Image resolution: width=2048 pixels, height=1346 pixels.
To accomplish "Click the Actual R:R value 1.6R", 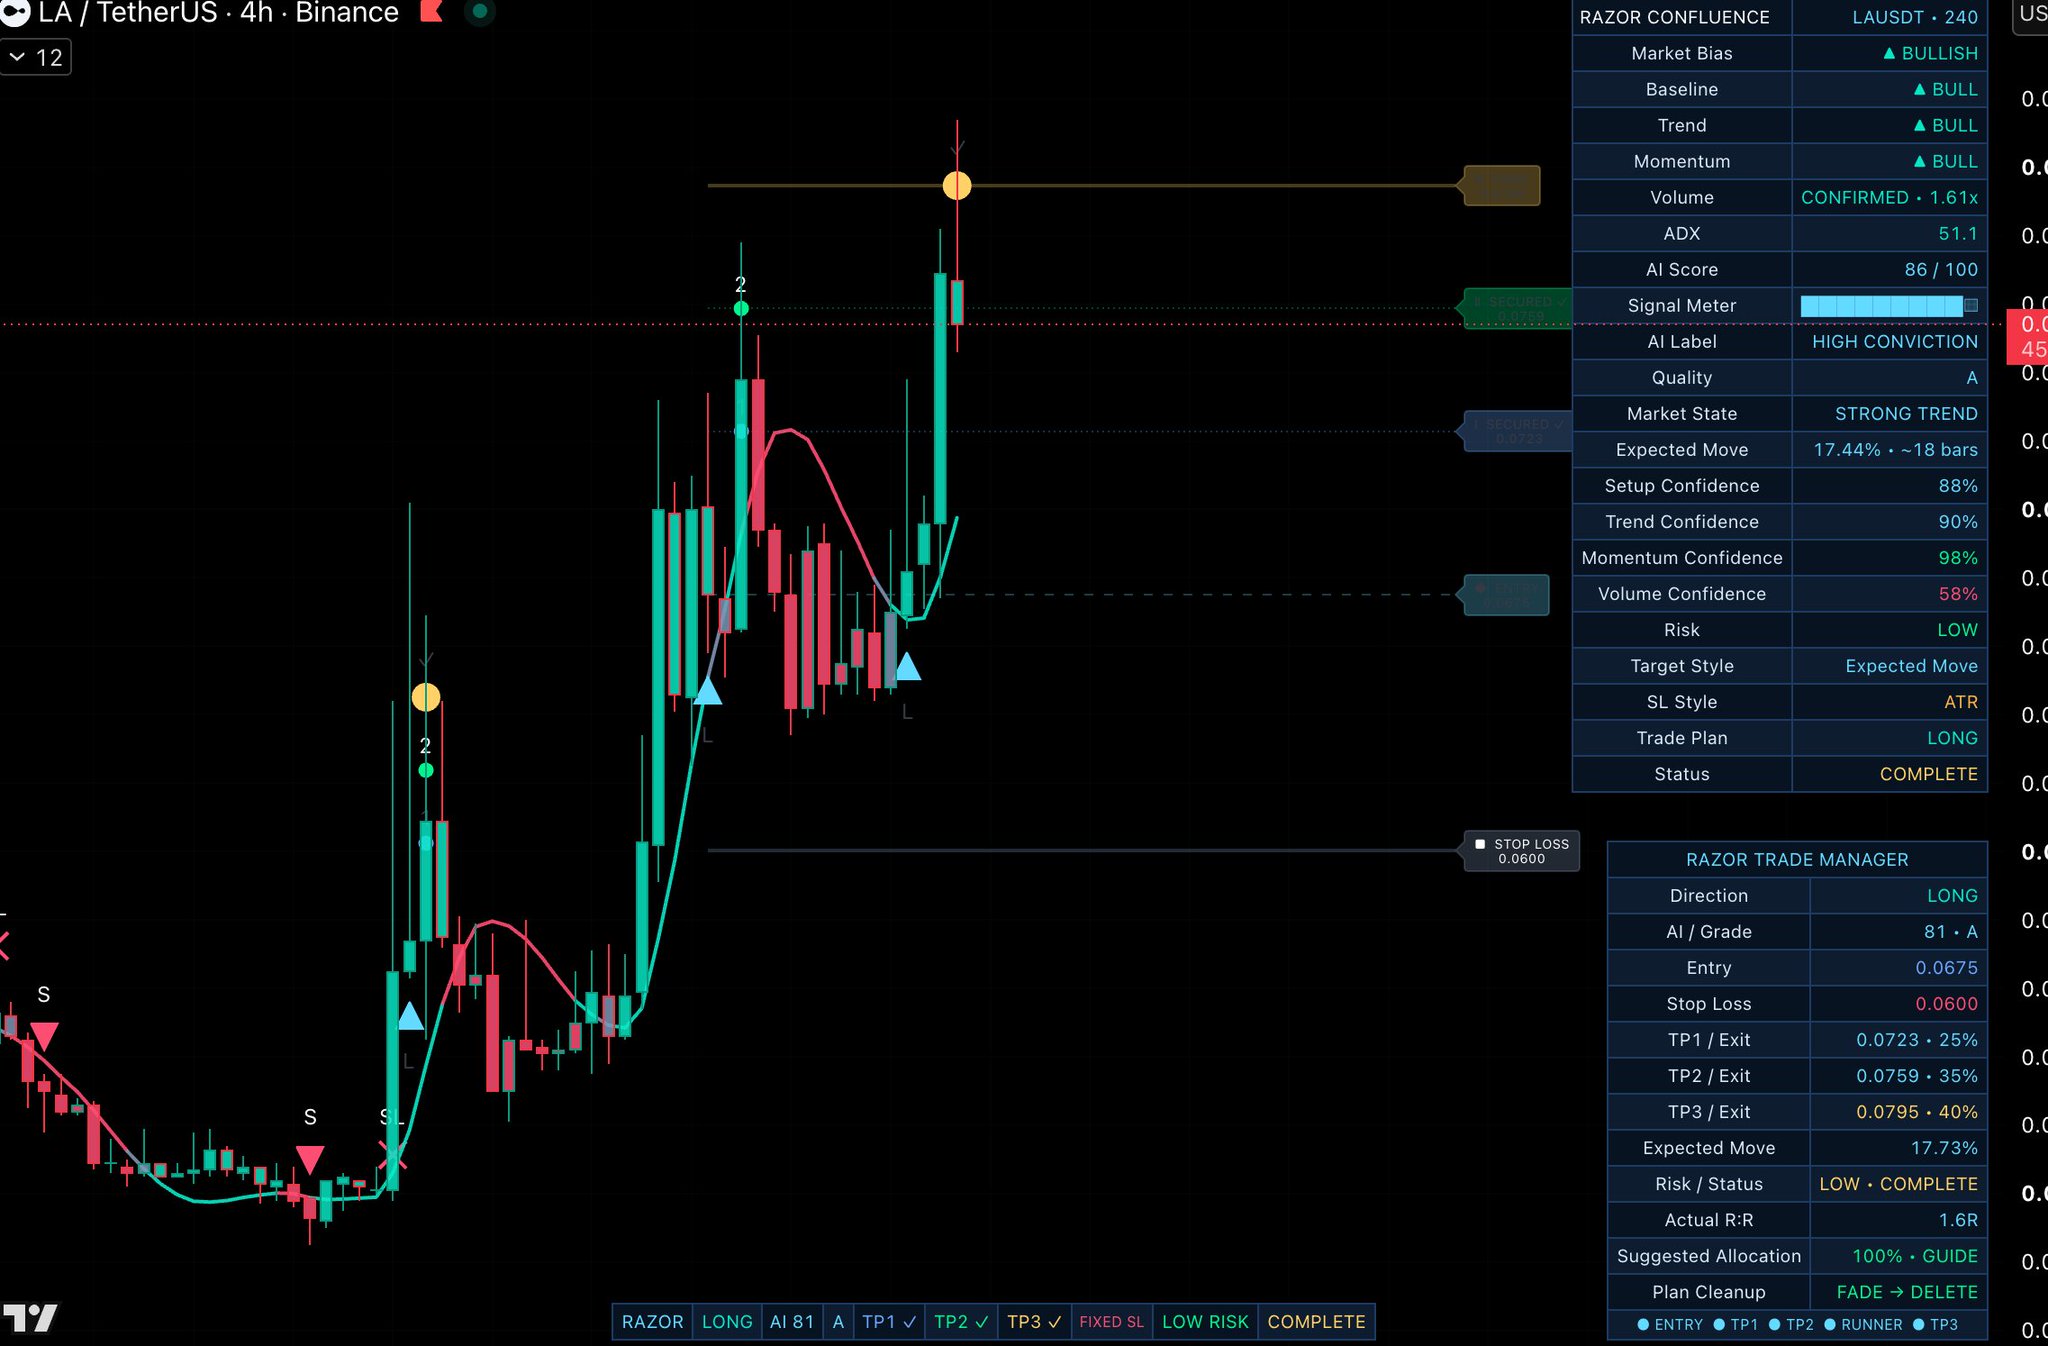I will (x=1958, y=1219).
